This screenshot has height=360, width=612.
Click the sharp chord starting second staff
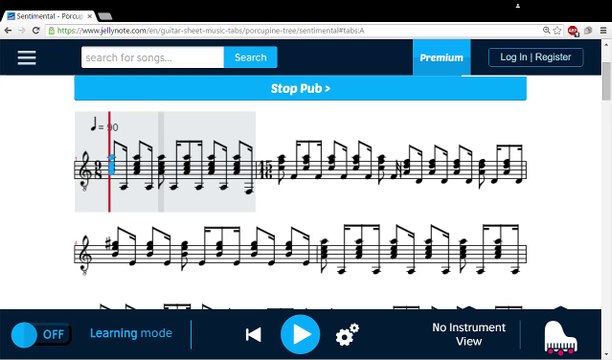(x=114, y=250)
